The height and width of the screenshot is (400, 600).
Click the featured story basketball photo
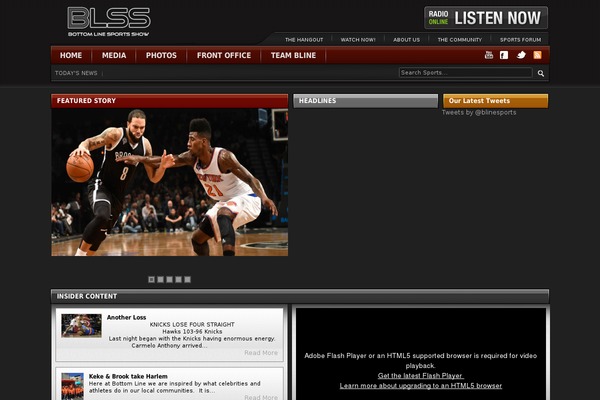tap(170, 182)
